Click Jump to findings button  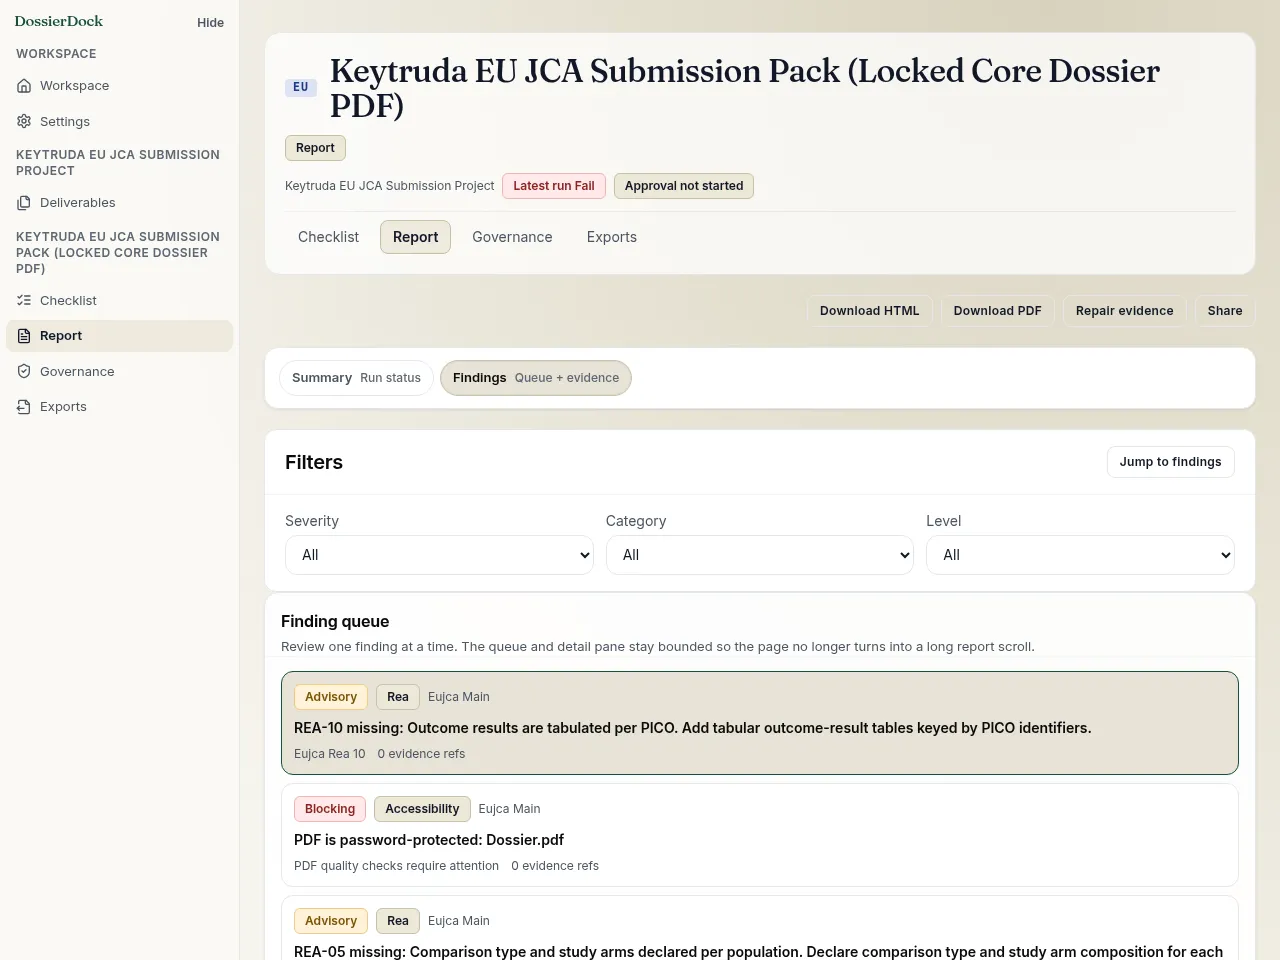click(x=1170, y=462)
